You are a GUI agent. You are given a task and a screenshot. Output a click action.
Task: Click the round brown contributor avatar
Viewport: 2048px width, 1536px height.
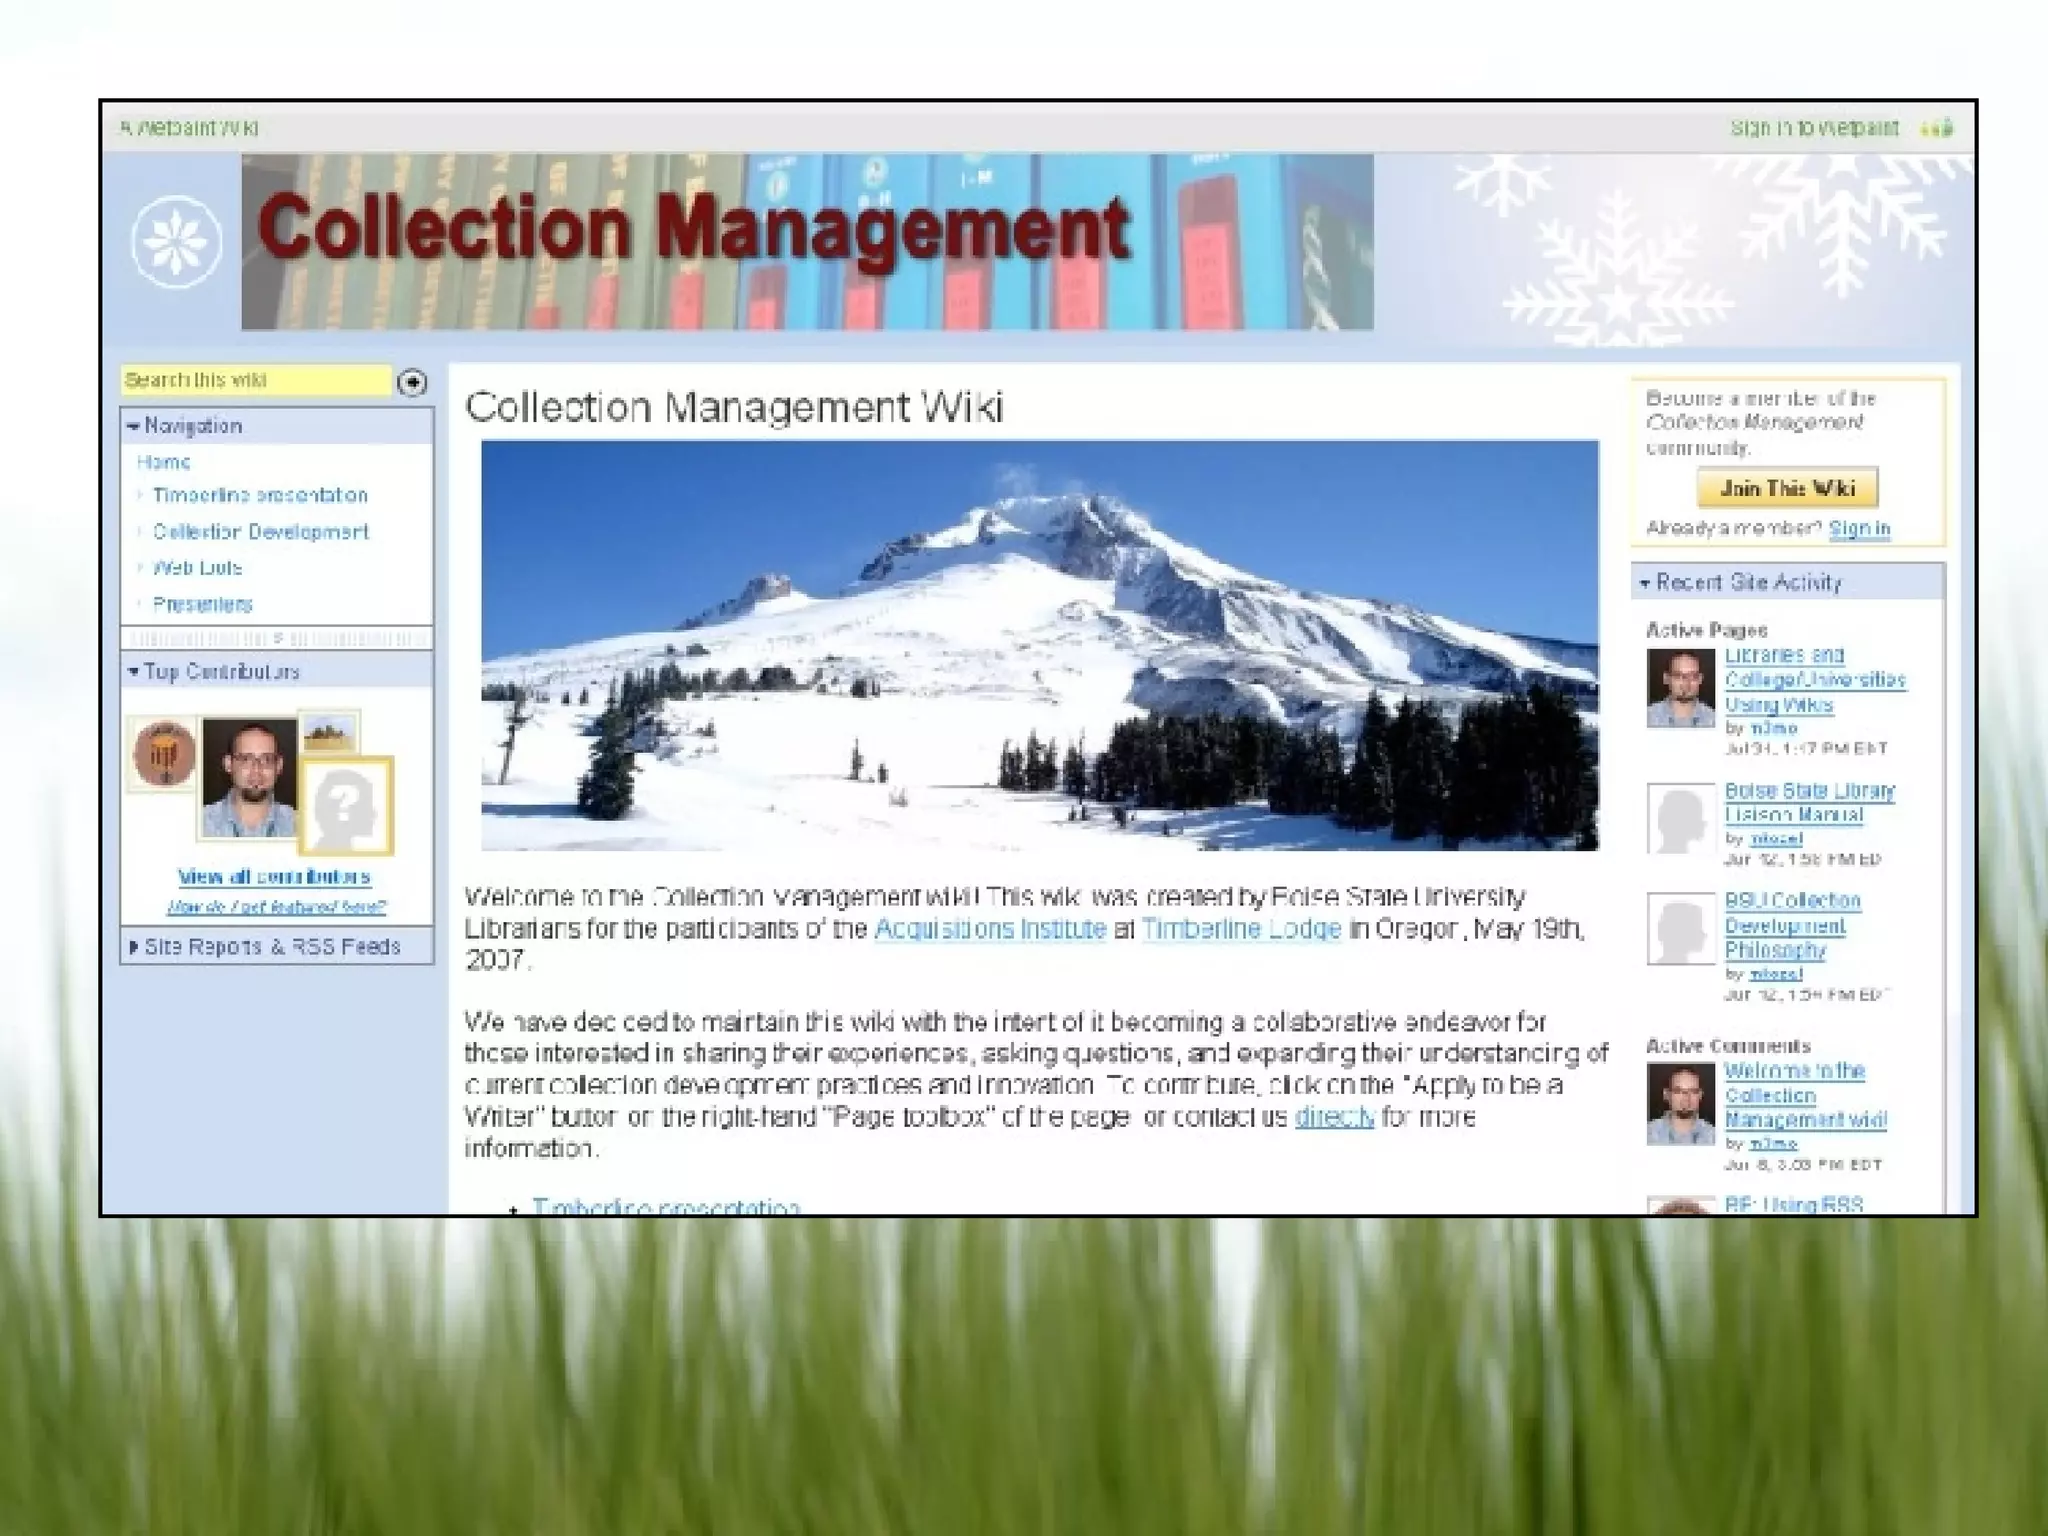pyautogui.click(x=164, y=753)
